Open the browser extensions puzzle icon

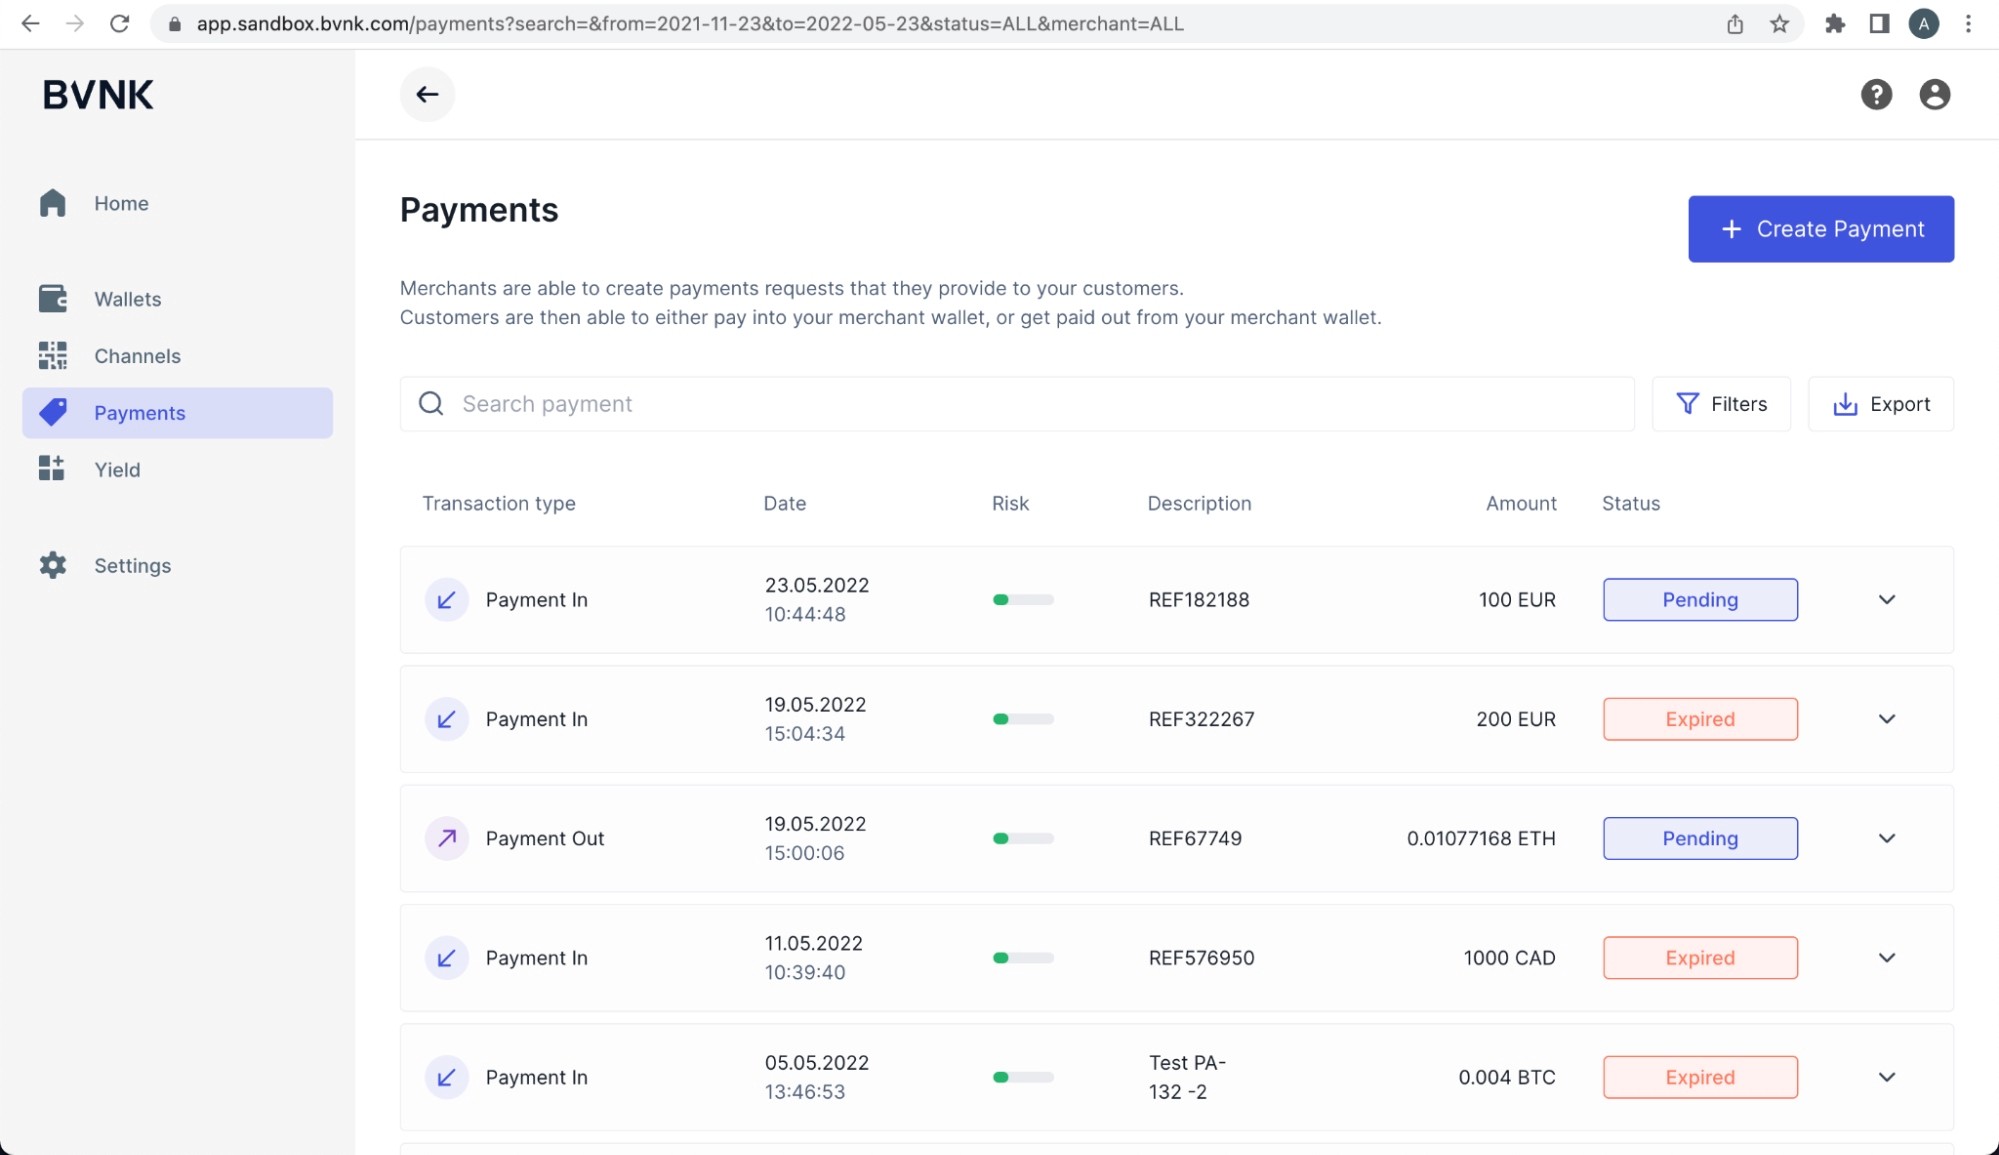(x=1834, y=24)
